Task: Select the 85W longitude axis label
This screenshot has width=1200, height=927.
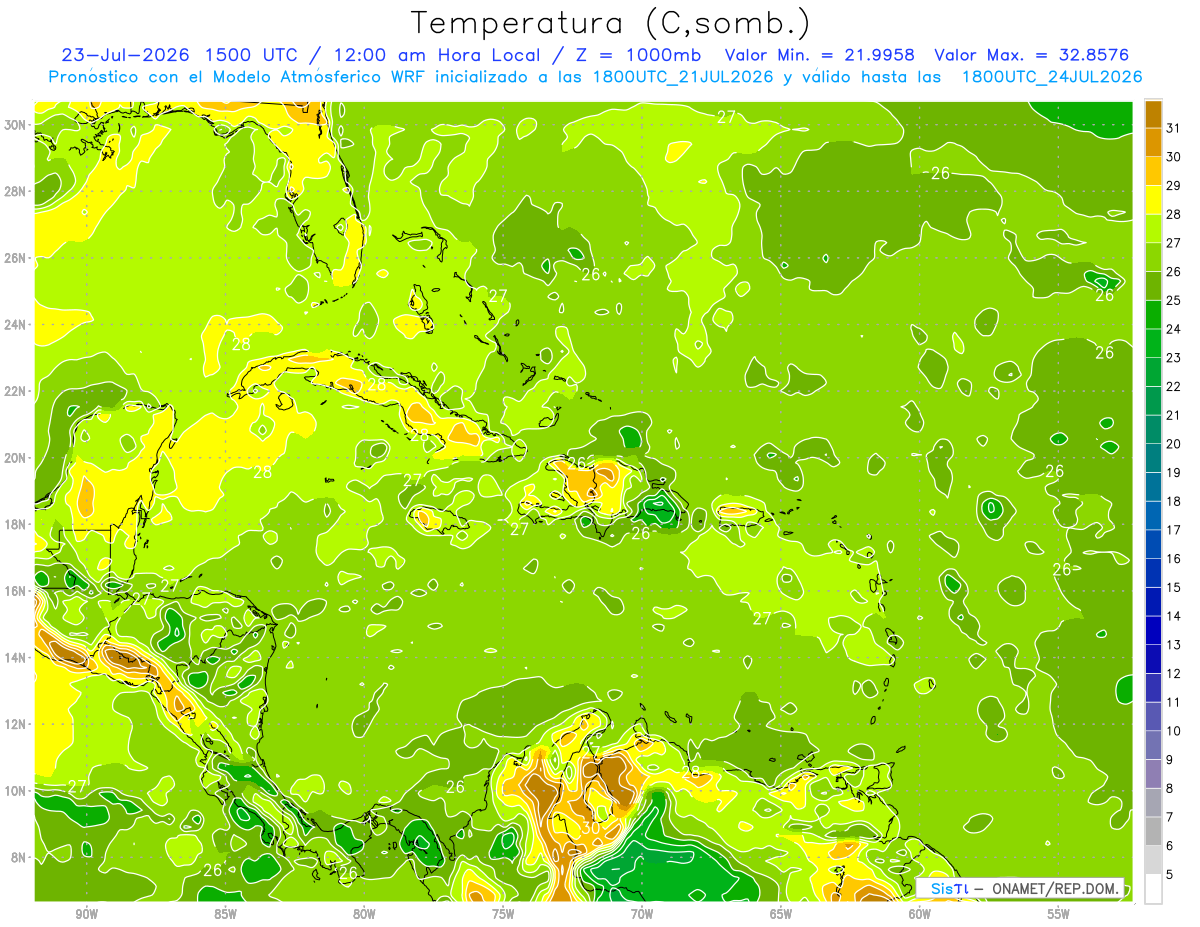Action: pyautogui.click(x=225, y=914)
